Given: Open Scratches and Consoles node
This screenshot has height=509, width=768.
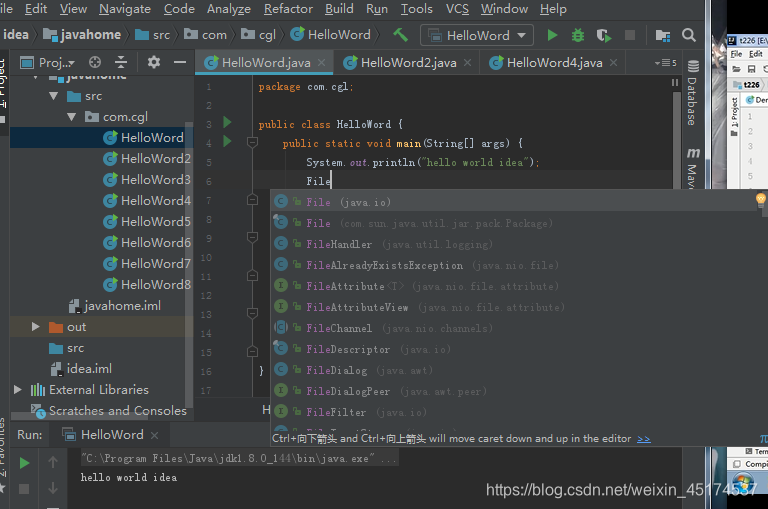Looking at the screenshot, I should [109, 411].
